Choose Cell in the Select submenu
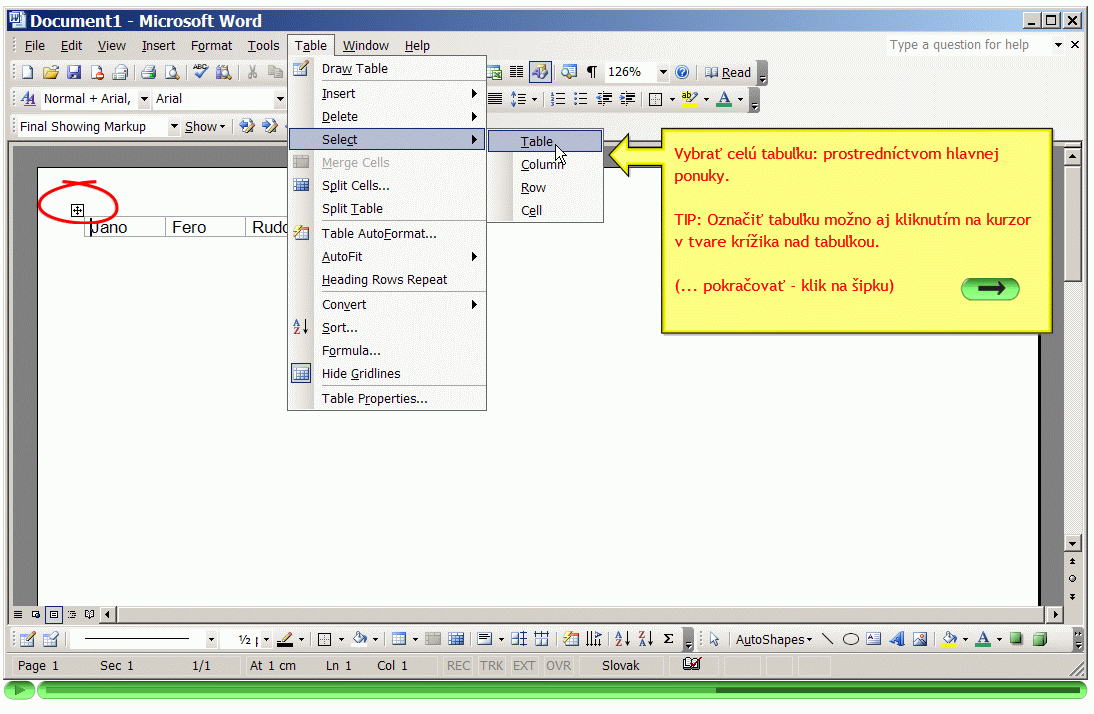Viewport: 1094px width, 714px height. point(544,211)
